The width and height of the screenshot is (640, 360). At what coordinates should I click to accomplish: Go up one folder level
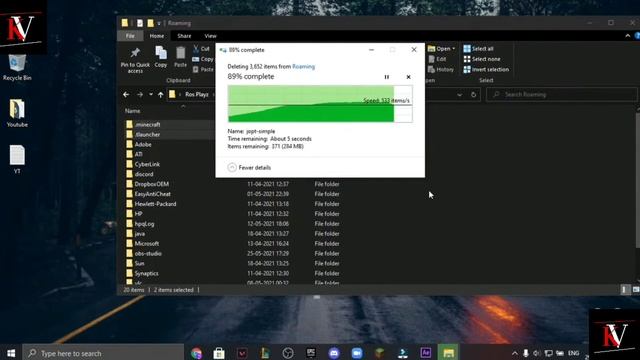point(160,95)
